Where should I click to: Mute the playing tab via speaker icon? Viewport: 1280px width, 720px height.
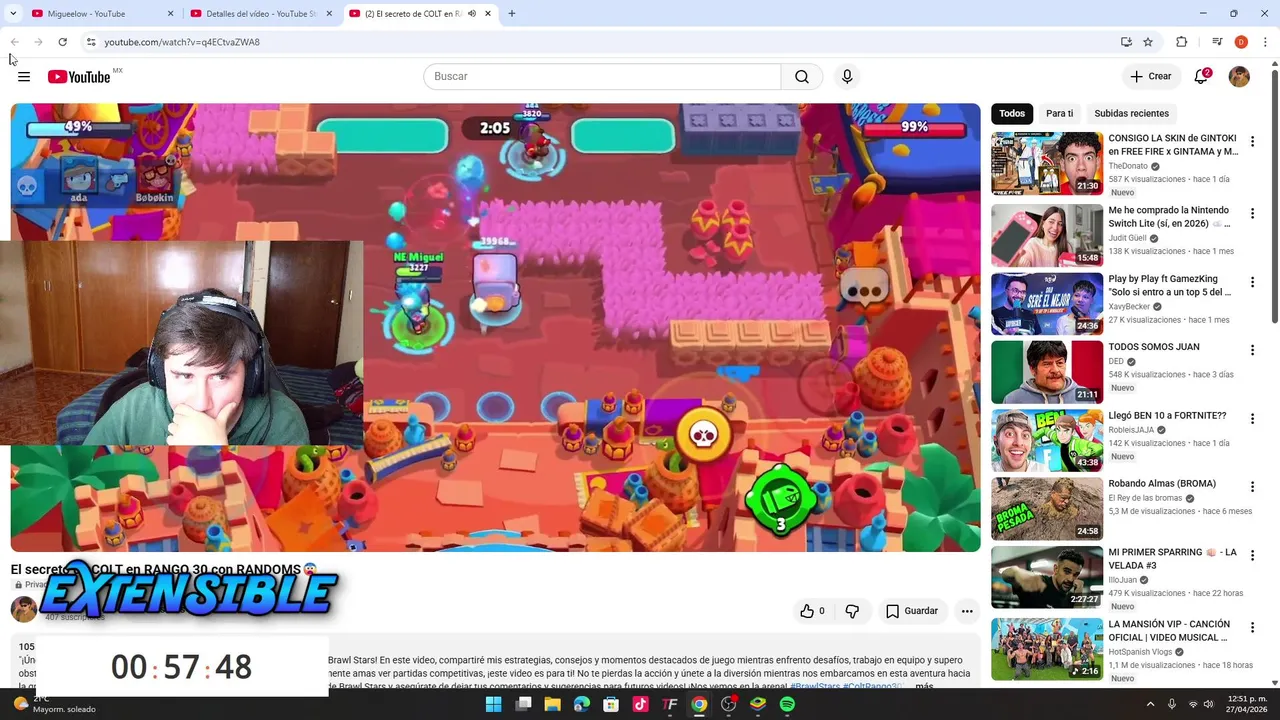coord(472,14)
